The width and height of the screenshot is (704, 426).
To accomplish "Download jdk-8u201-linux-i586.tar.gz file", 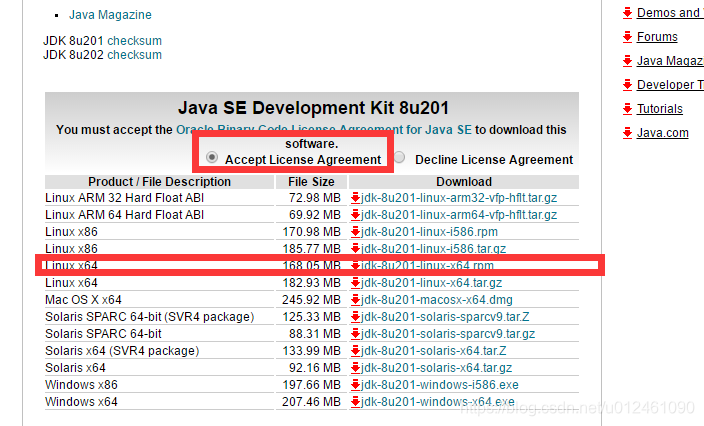I will (x=433, y=249).
